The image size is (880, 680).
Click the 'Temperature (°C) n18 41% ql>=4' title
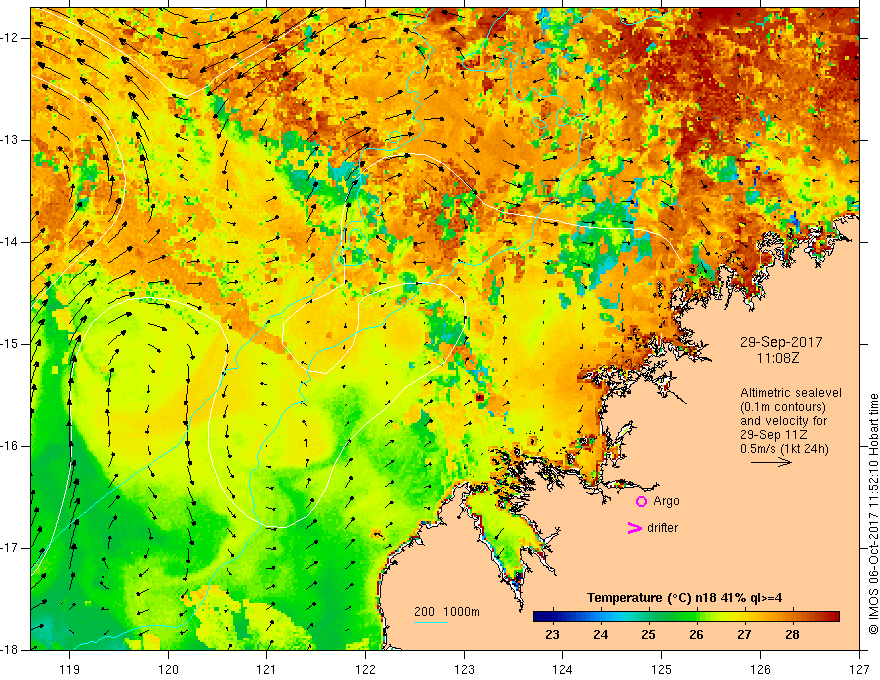point(684,598)
